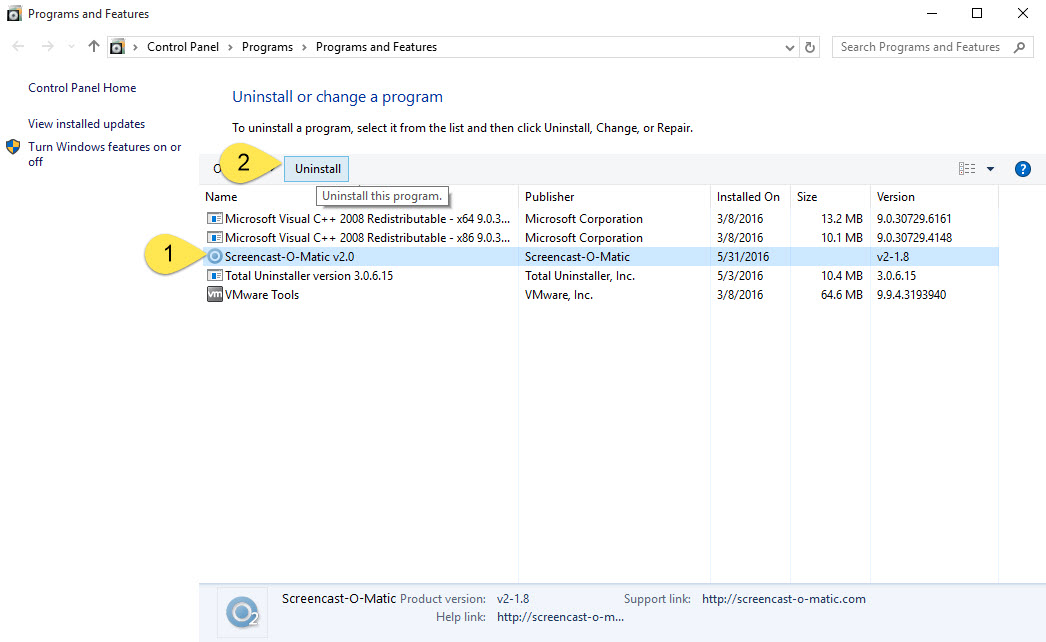This screenshot has height=642, width=1046.
Task: Open View installed updates link
Action: (x=86, y=123)
